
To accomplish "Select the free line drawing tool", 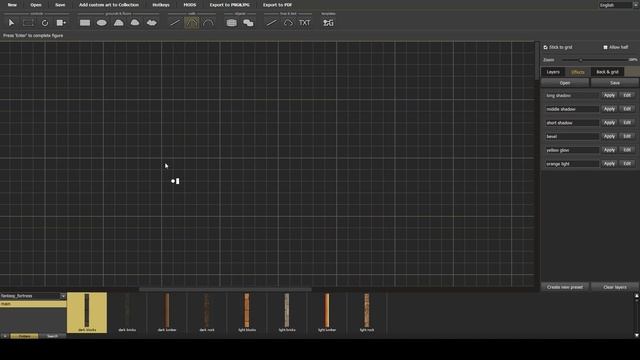I will 271,23.
